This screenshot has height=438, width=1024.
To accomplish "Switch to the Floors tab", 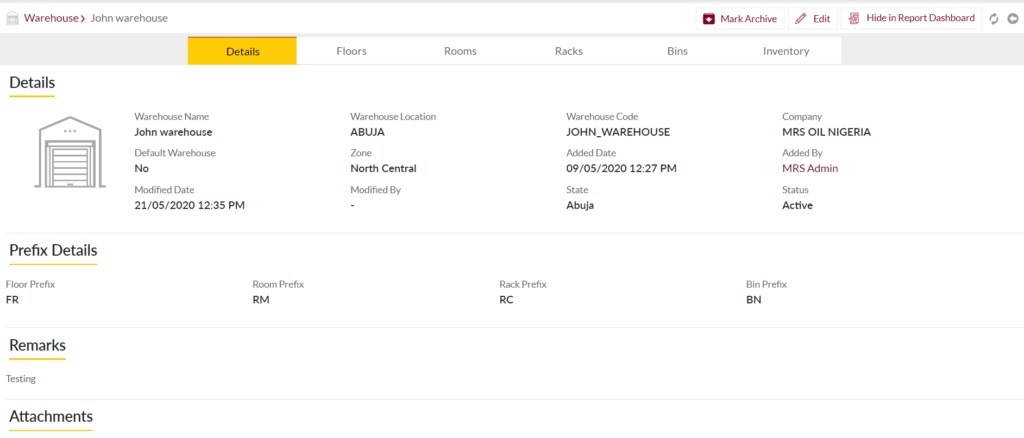I will coord(351,51).
